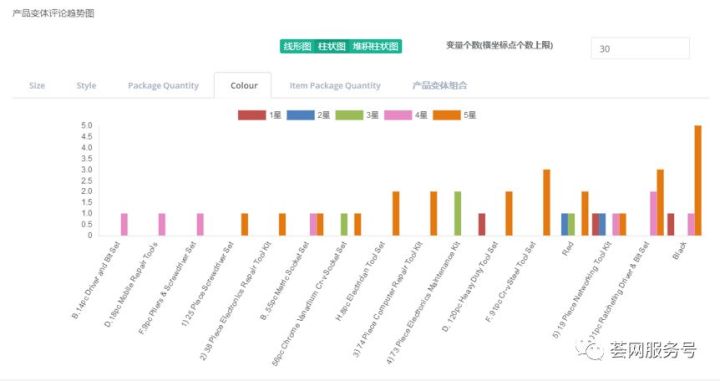Click the tallest orange bar for Black
The width and height of the screenshot is (720, 381).
pos(698,180)
